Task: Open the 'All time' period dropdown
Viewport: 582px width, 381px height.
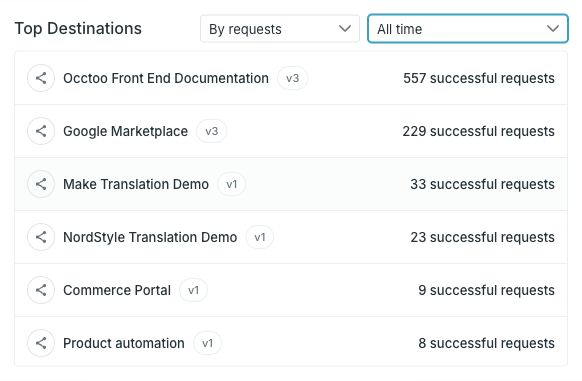Action: pos(468,29)
